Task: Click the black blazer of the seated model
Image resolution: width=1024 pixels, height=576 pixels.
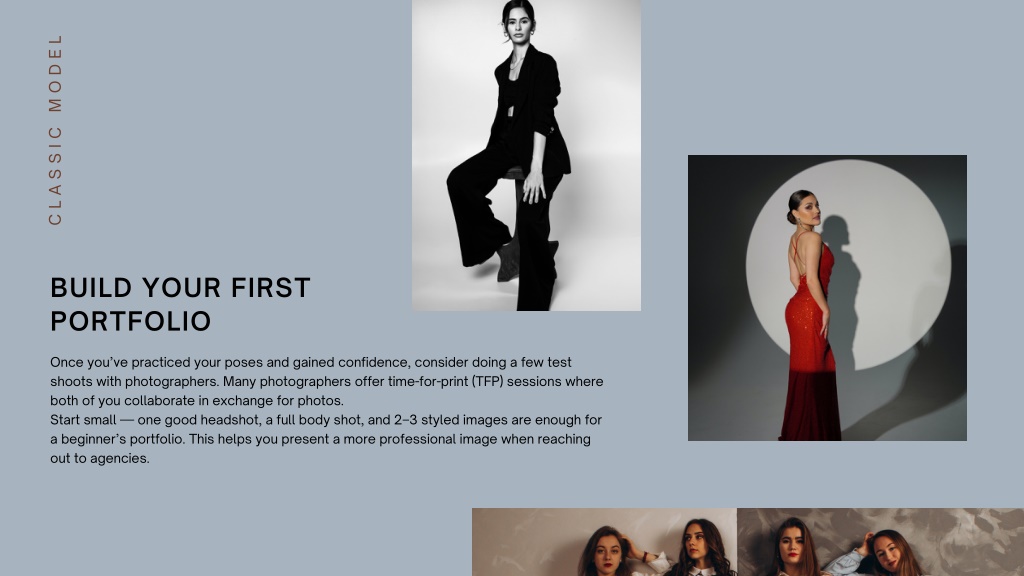Action: pos(532,111)
